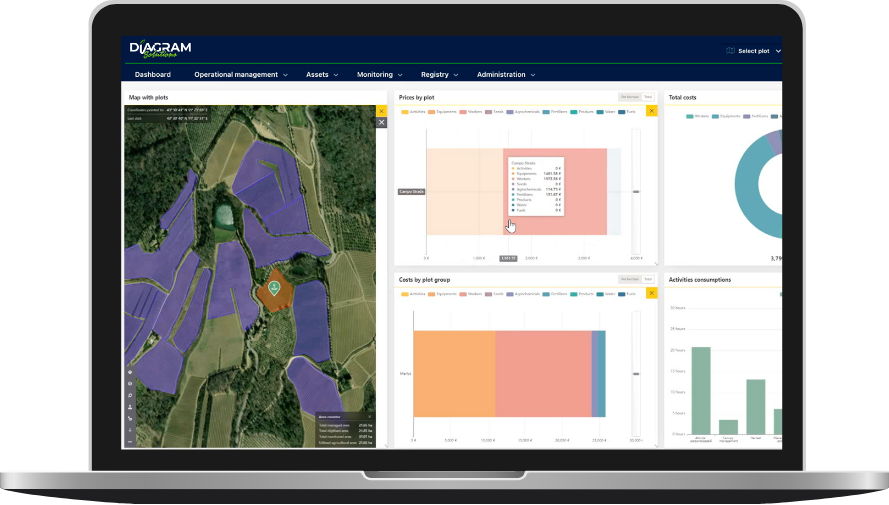Toggle Equipments legend in Total costs chart
The height and width of the screenshot is (505, 889).
tap(726, 116)
